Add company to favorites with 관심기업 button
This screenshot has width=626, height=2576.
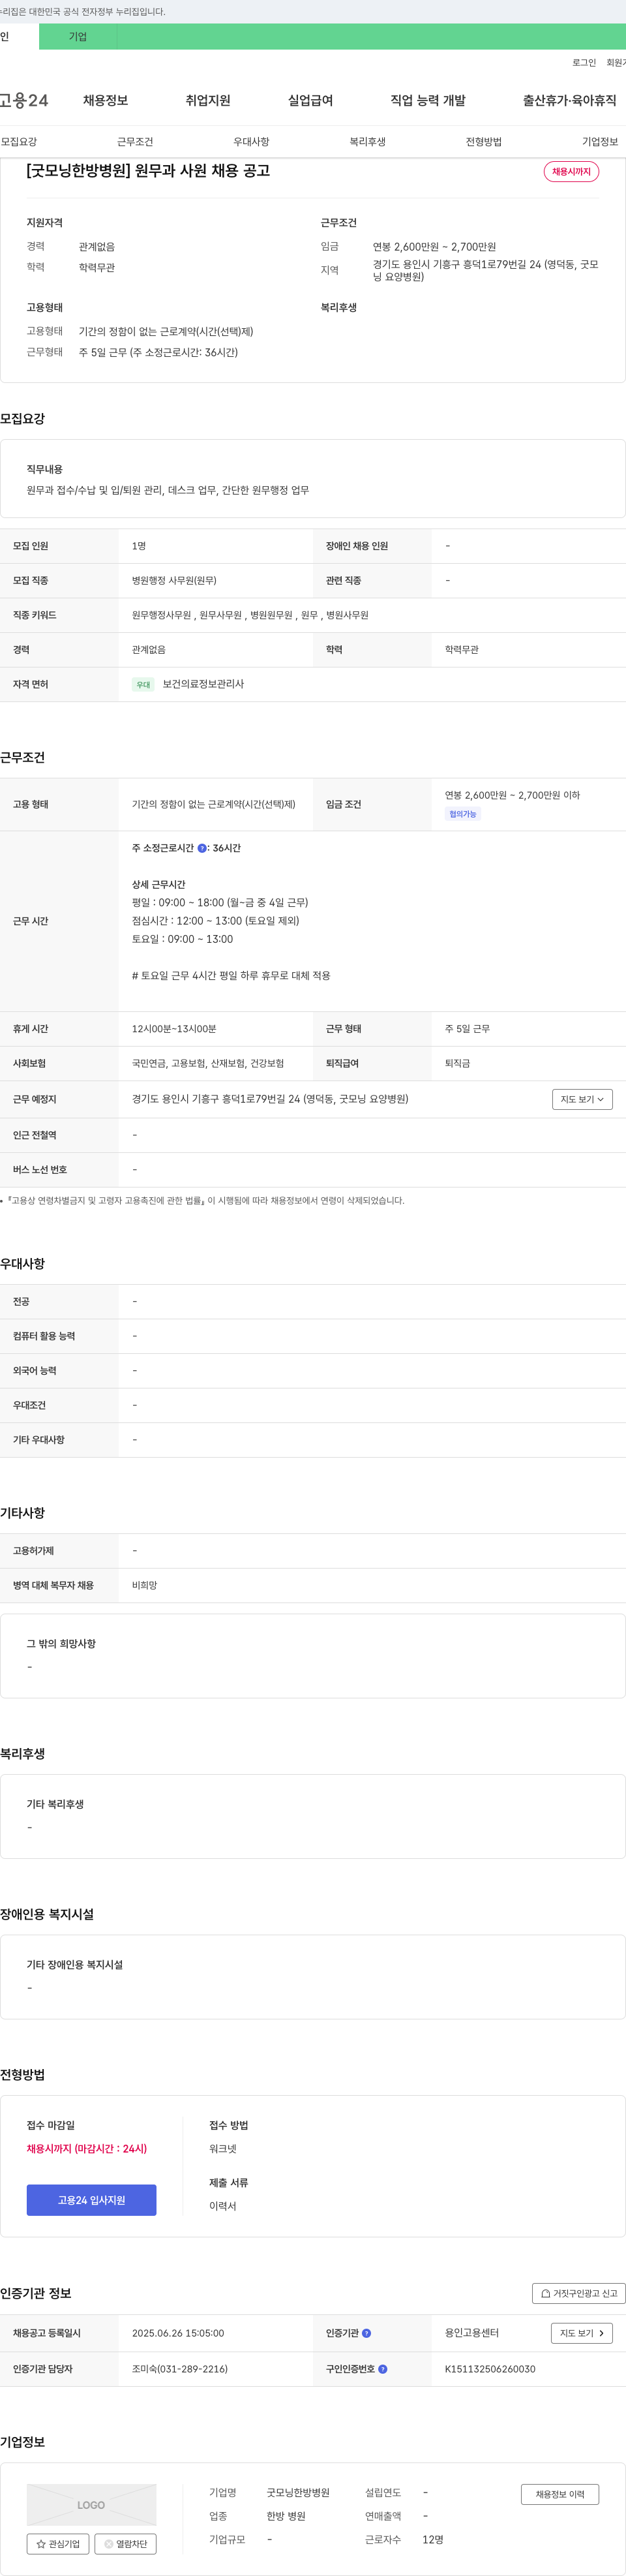pos(58,2544)
